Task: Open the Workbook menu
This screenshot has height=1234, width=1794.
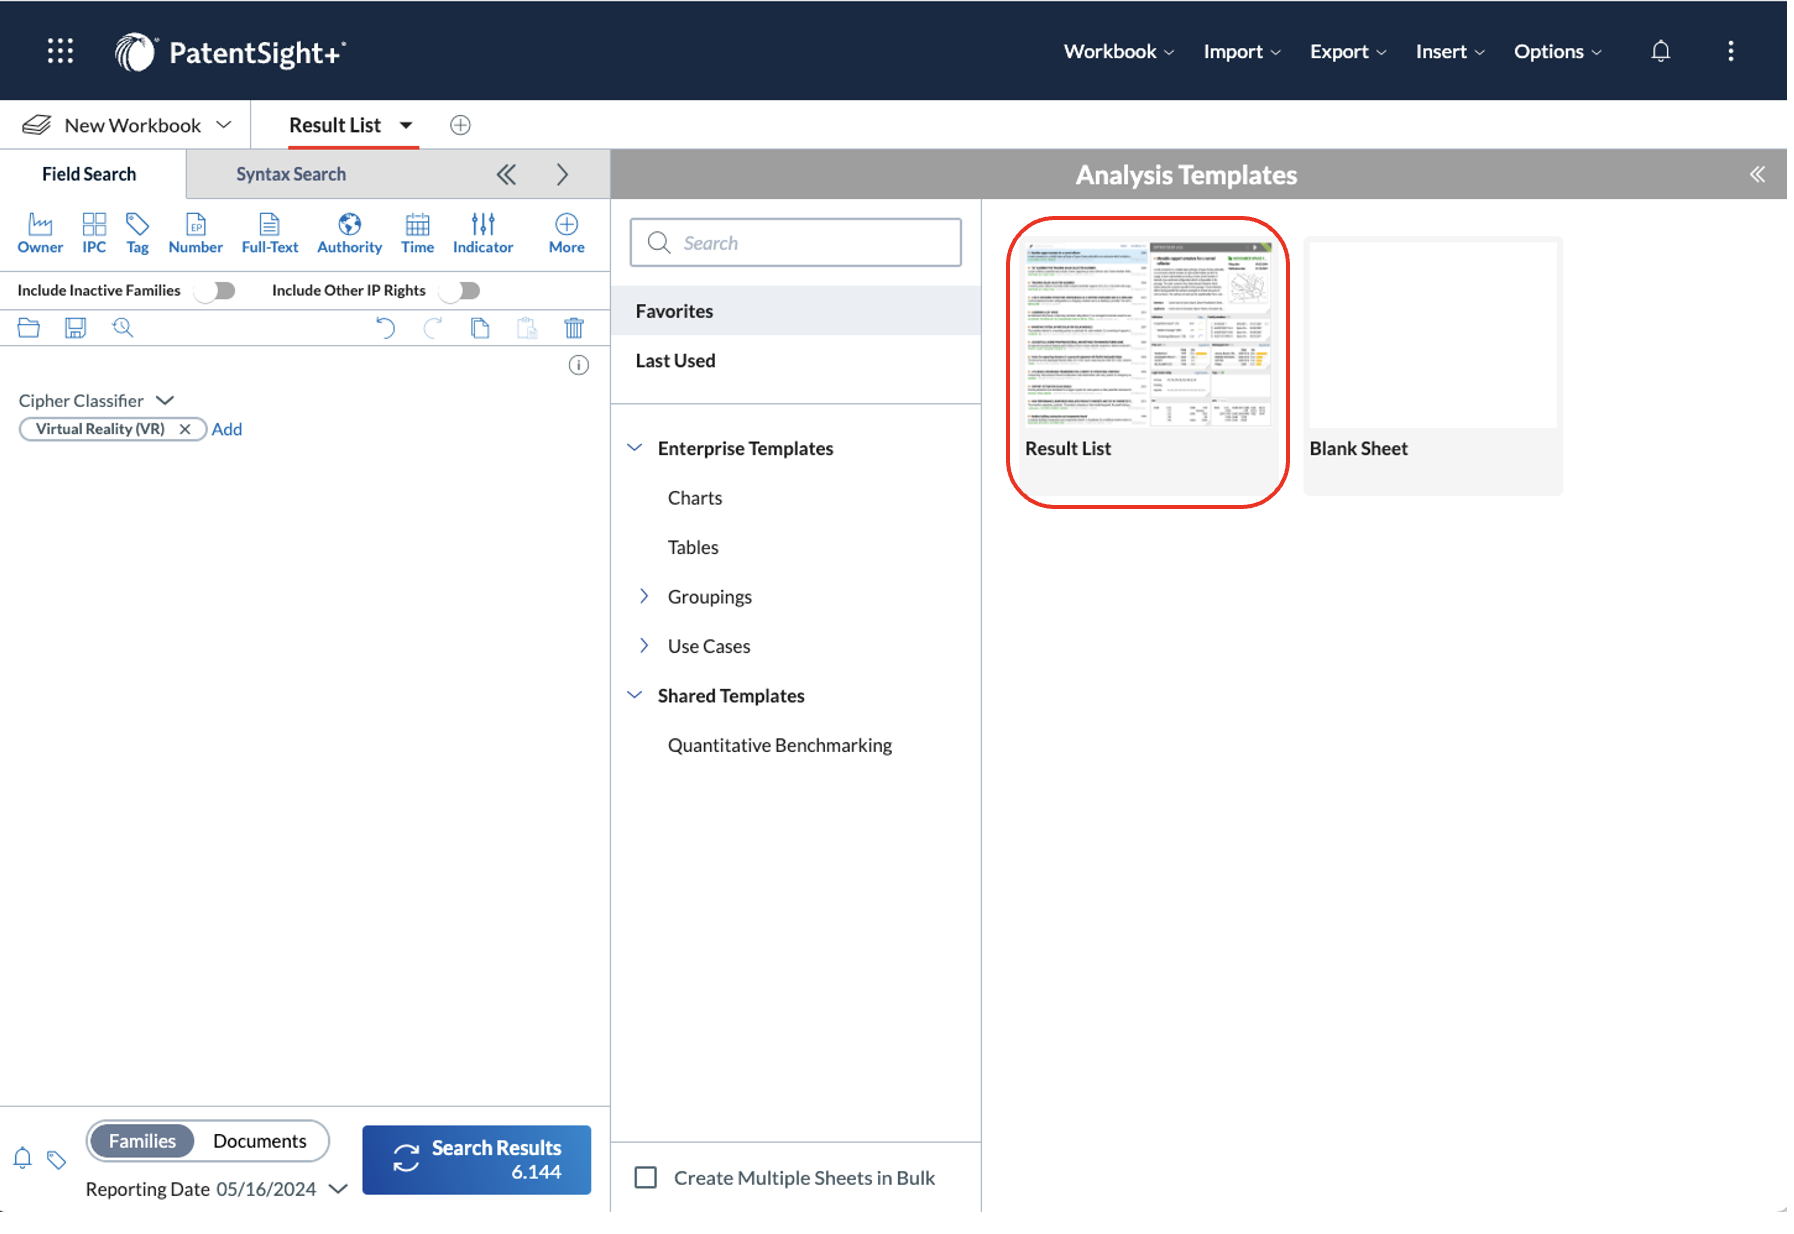Action: pyautogui.click(x=1119, y=51)
